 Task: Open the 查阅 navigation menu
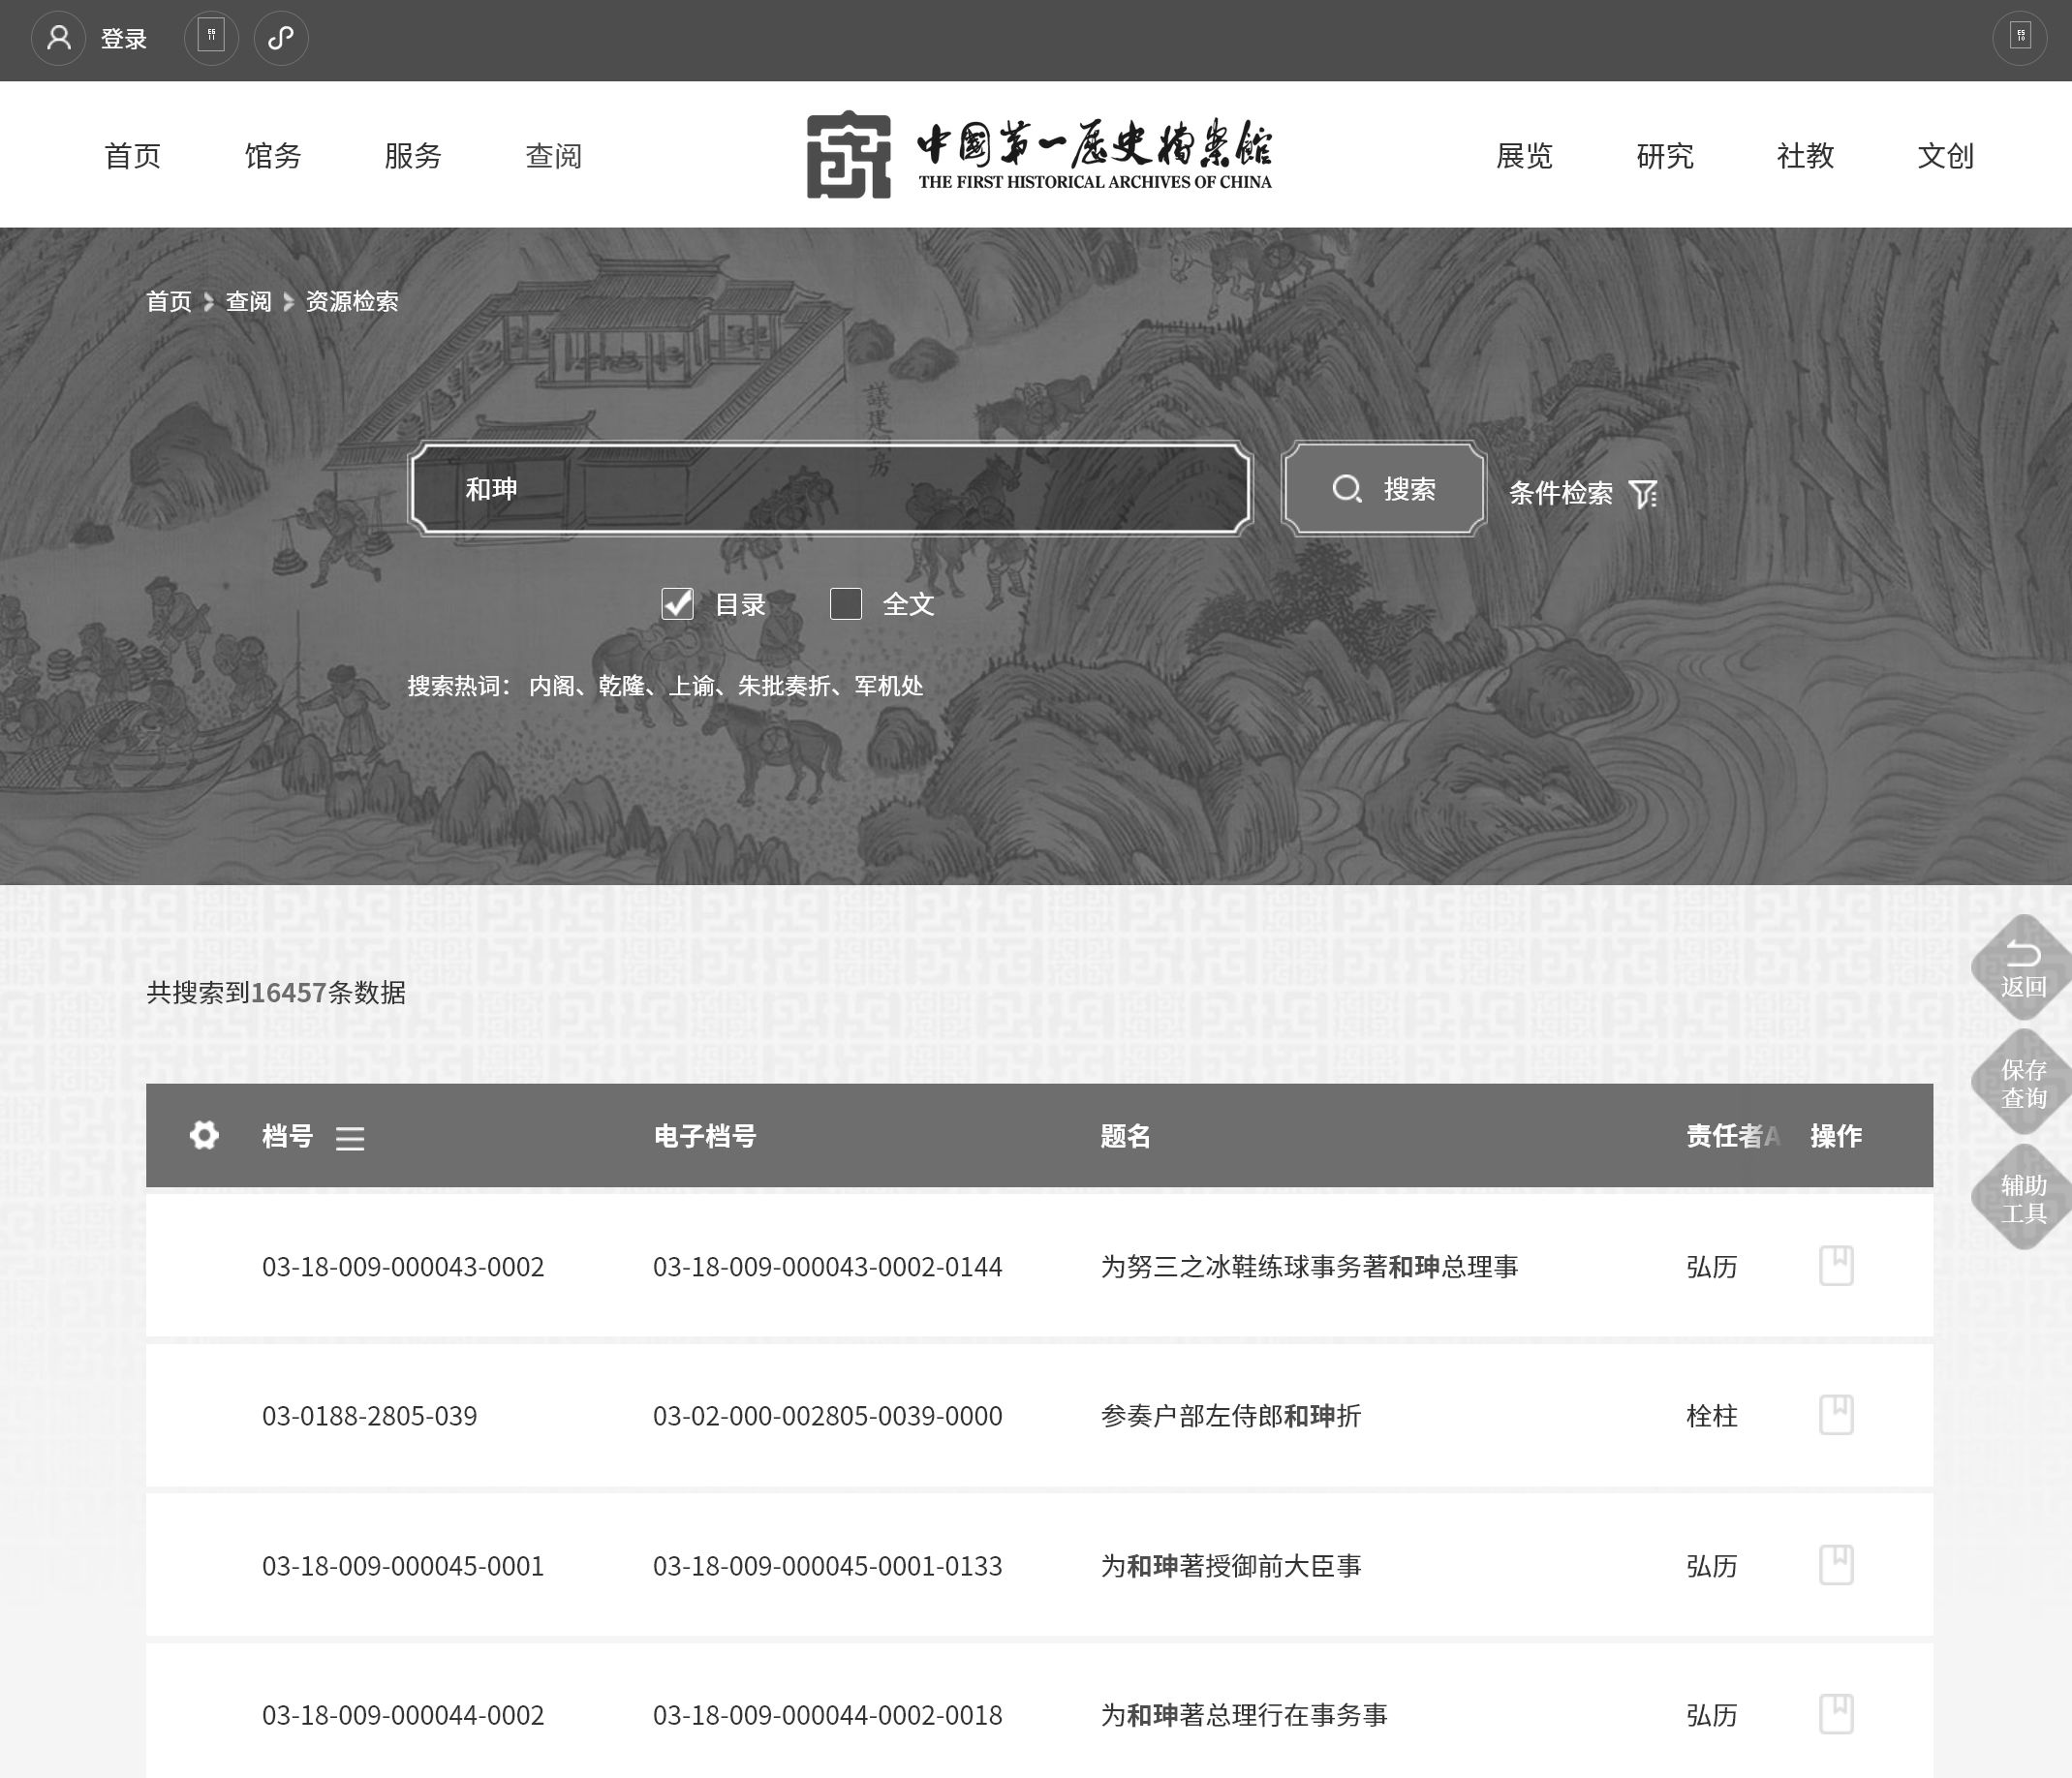tap(554, 155)
